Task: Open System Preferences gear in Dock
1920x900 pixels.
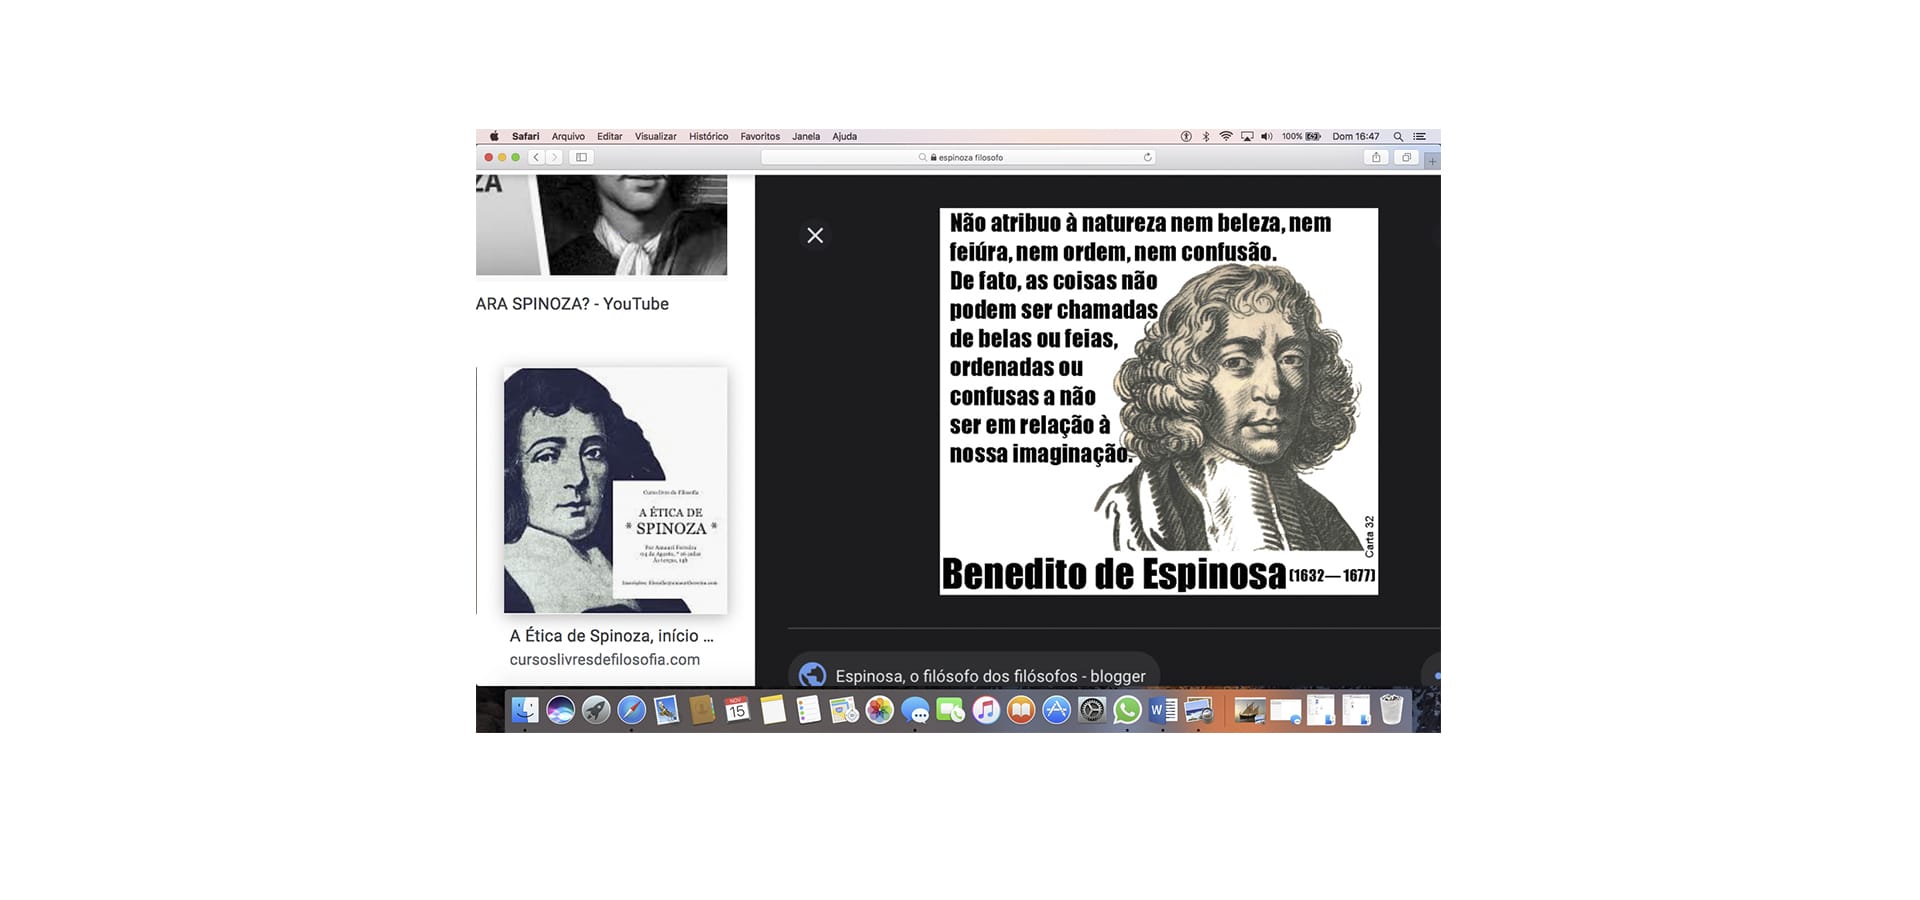Action: [1092, 710]
